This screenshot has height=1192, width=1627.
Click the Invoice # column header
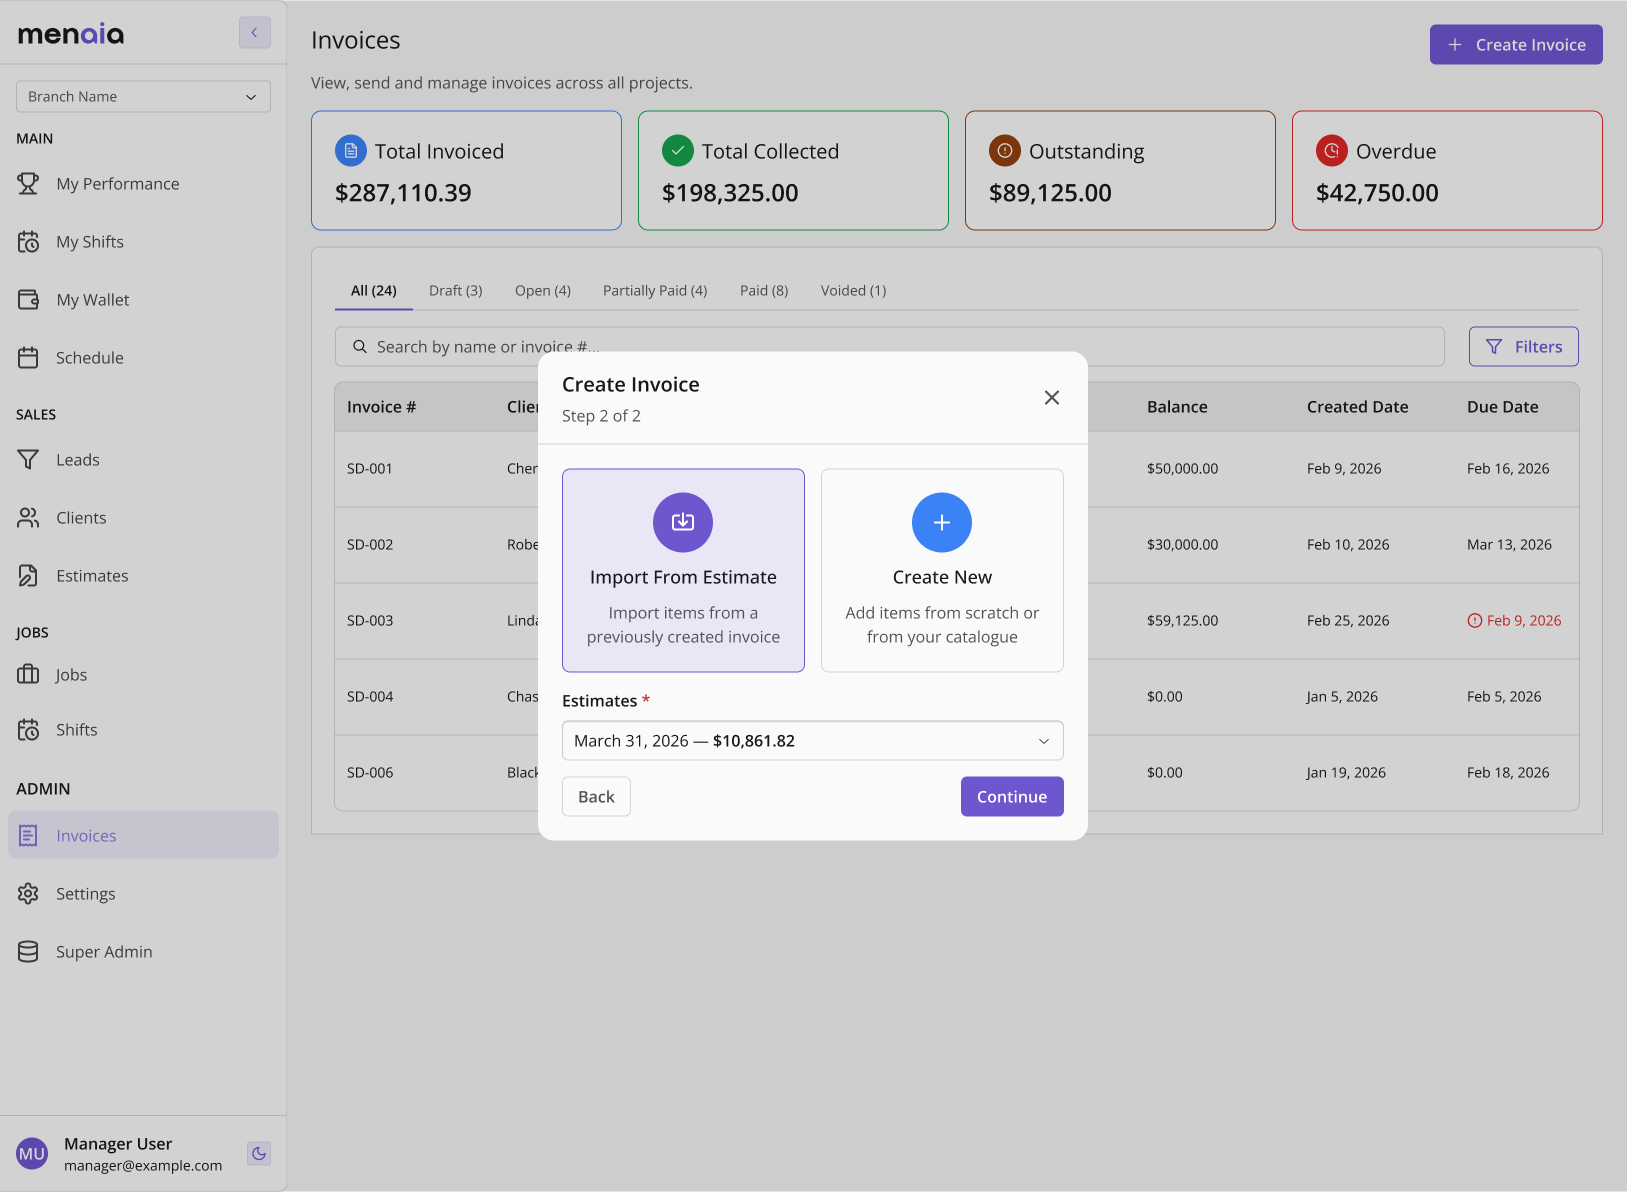(x=381, y=406)
